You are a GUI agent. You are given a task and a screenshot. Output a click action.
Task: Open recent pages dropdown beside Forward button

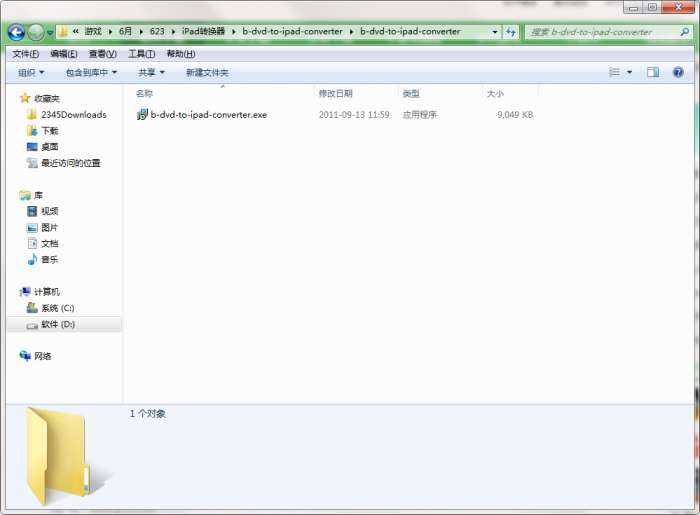50,33
